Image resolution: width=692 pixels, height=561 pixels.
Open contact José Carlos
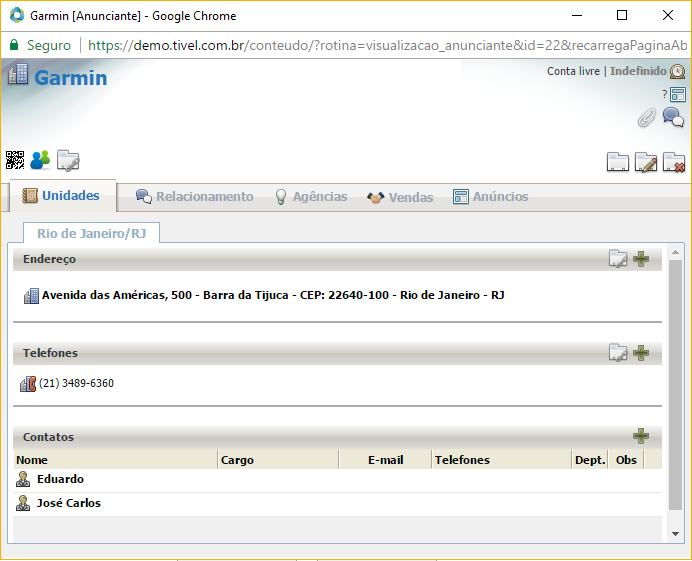[x=68, y=503]
